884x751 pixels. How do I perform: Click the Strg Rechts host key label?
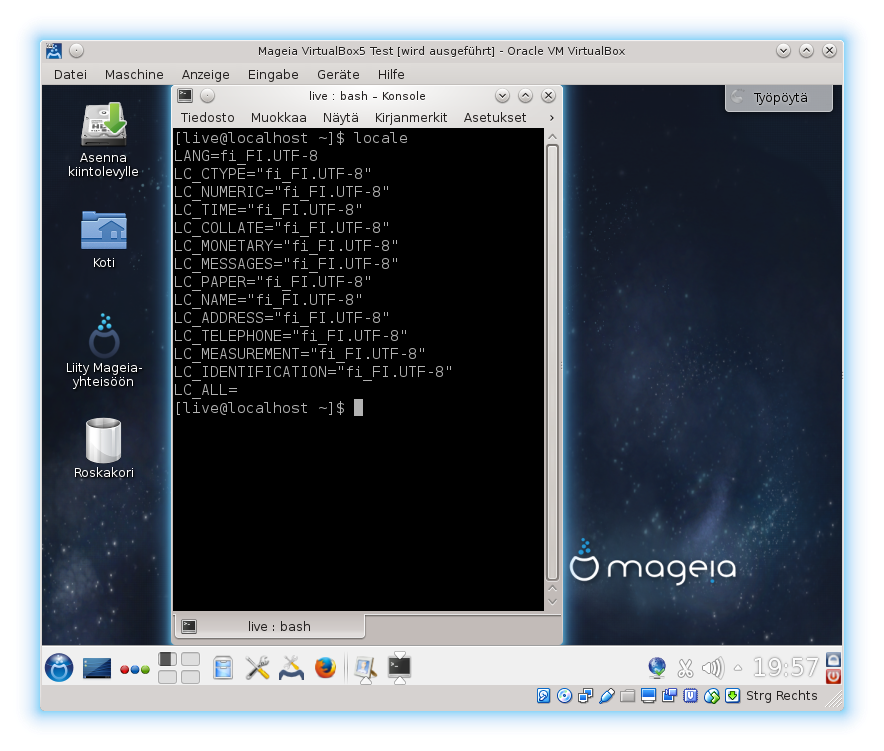pyautogui.click(x=781, y=696)
